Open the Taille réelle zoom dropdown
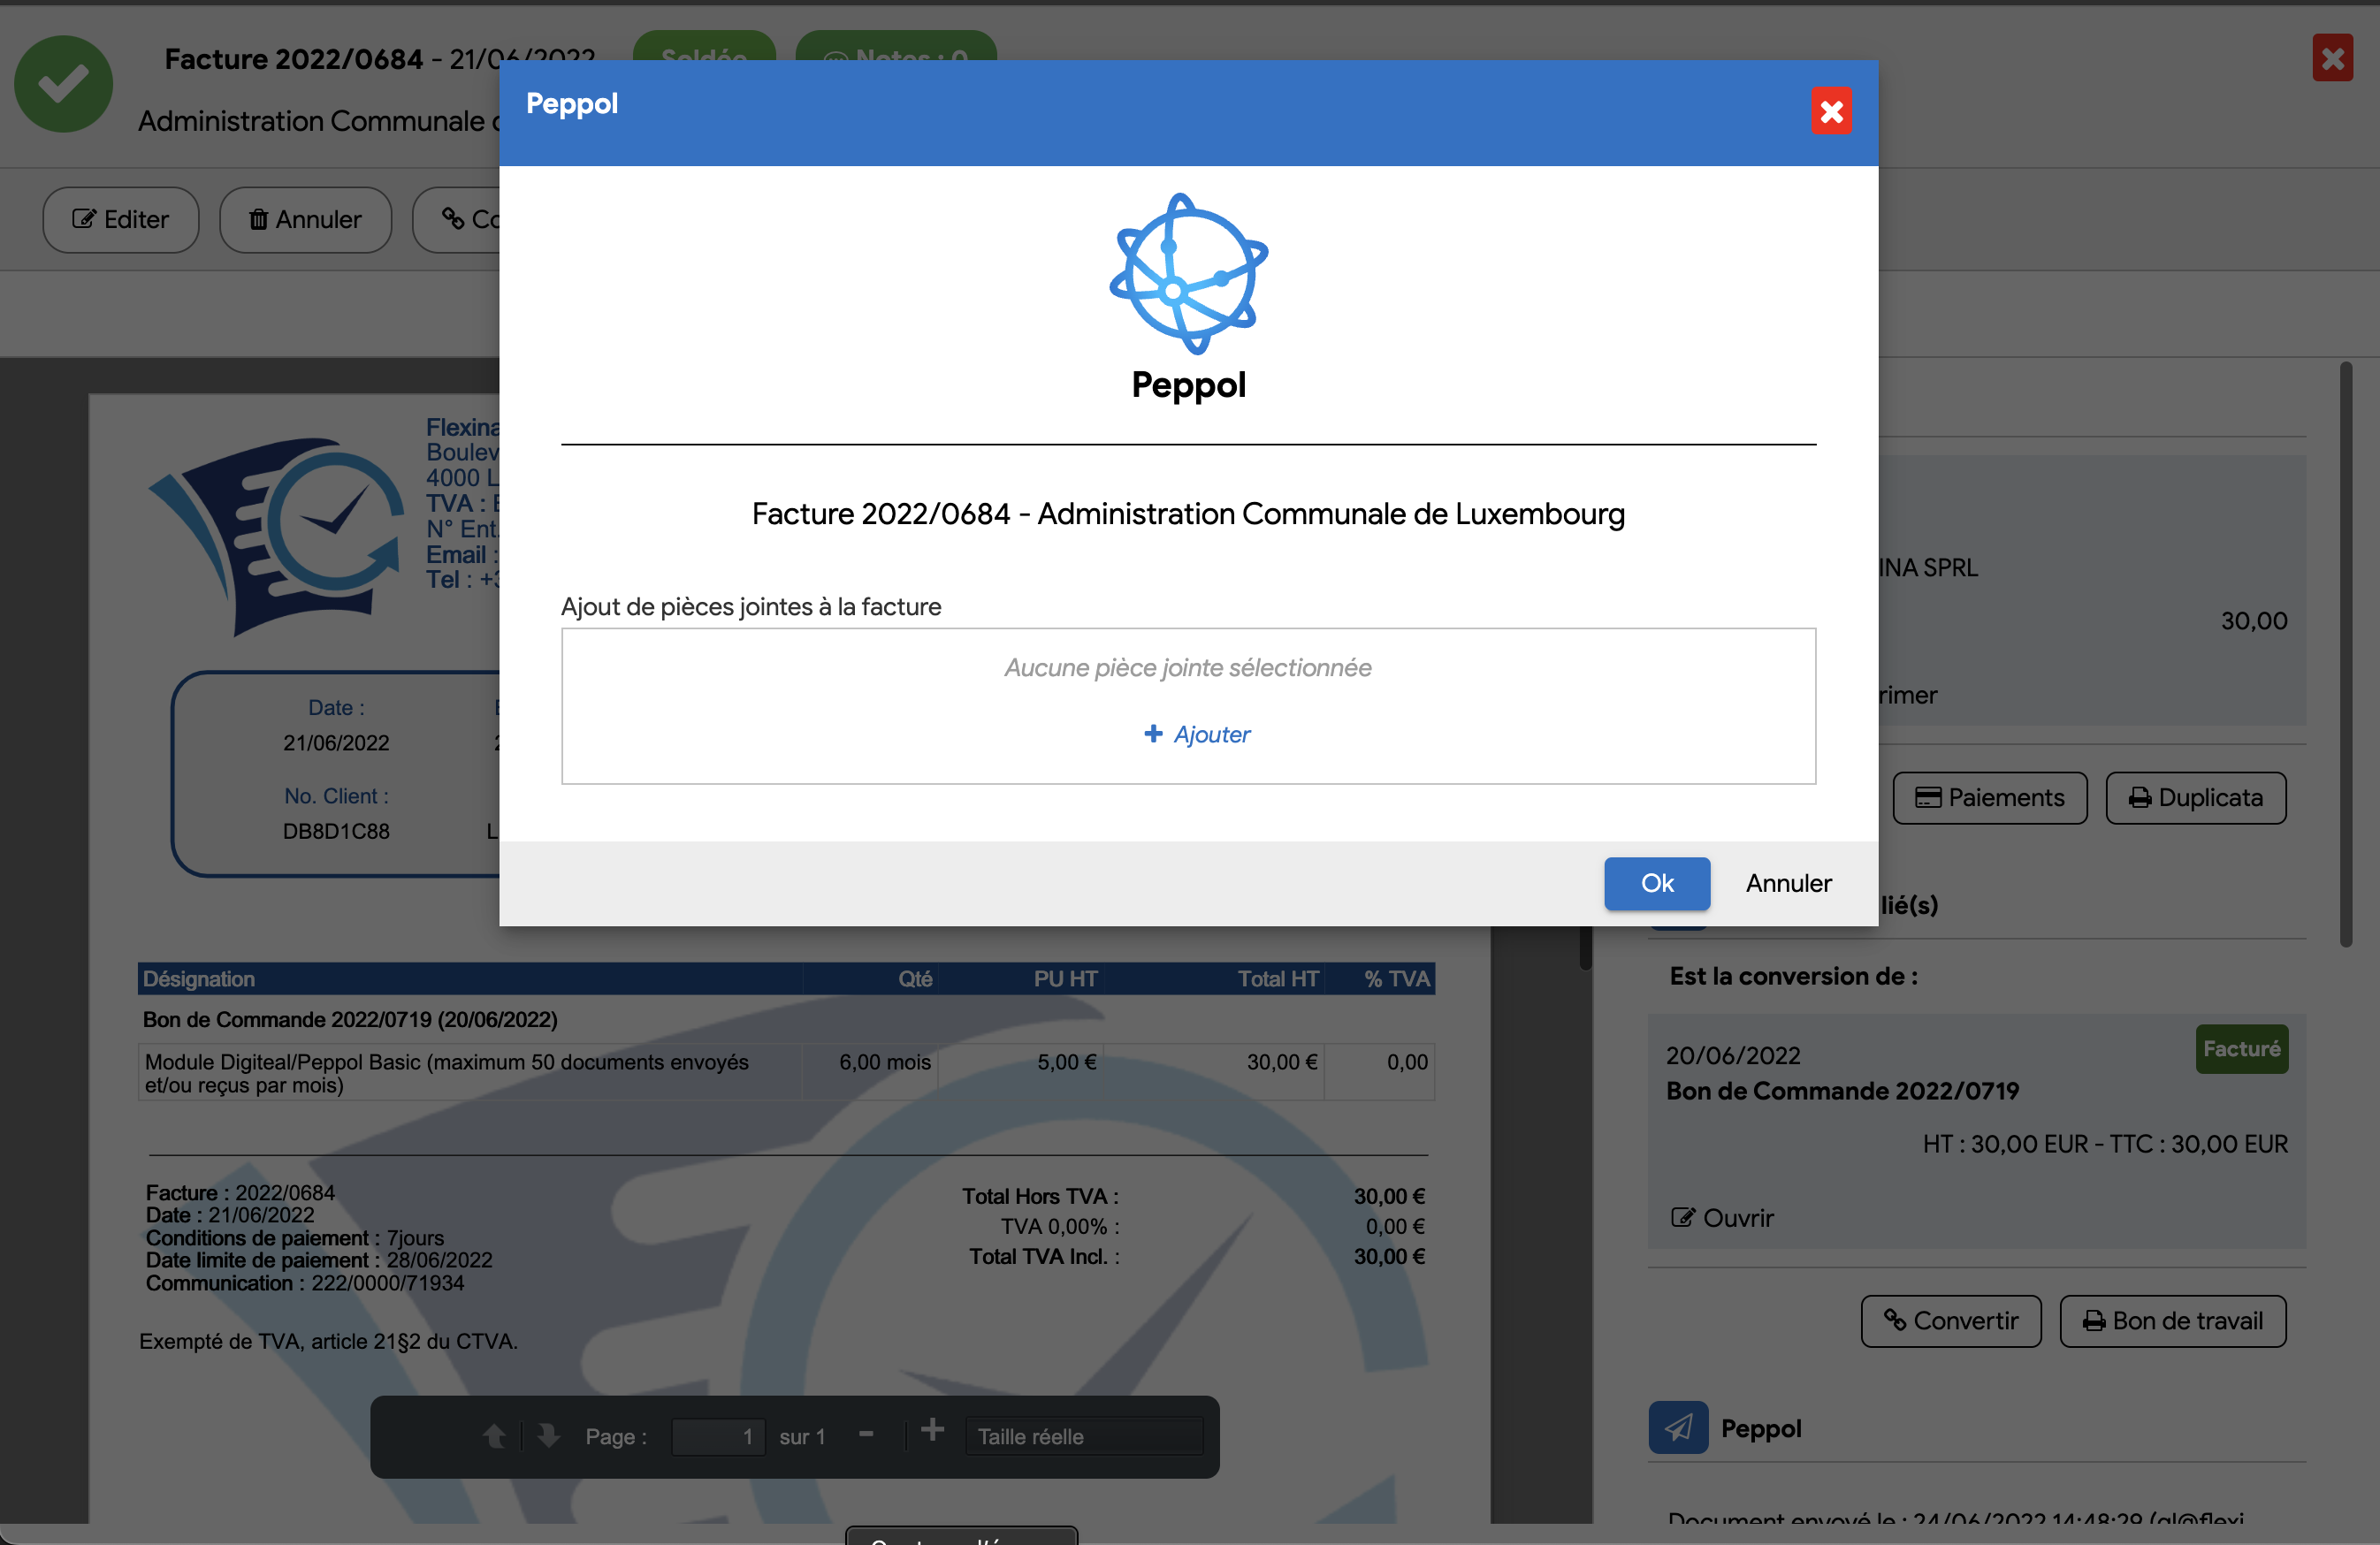This screenshot has height=1545, width=2380. 1085,1436
